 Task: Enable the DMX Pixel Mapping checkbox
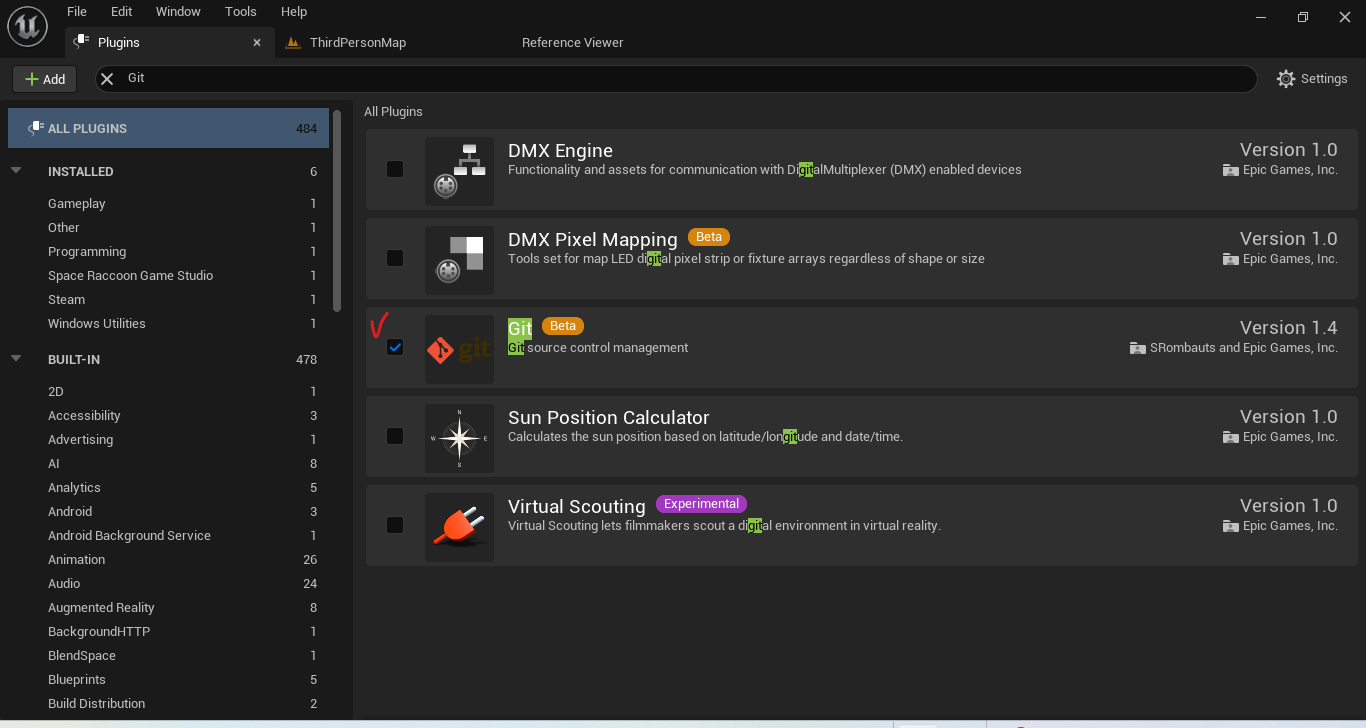tap(395, 258)
